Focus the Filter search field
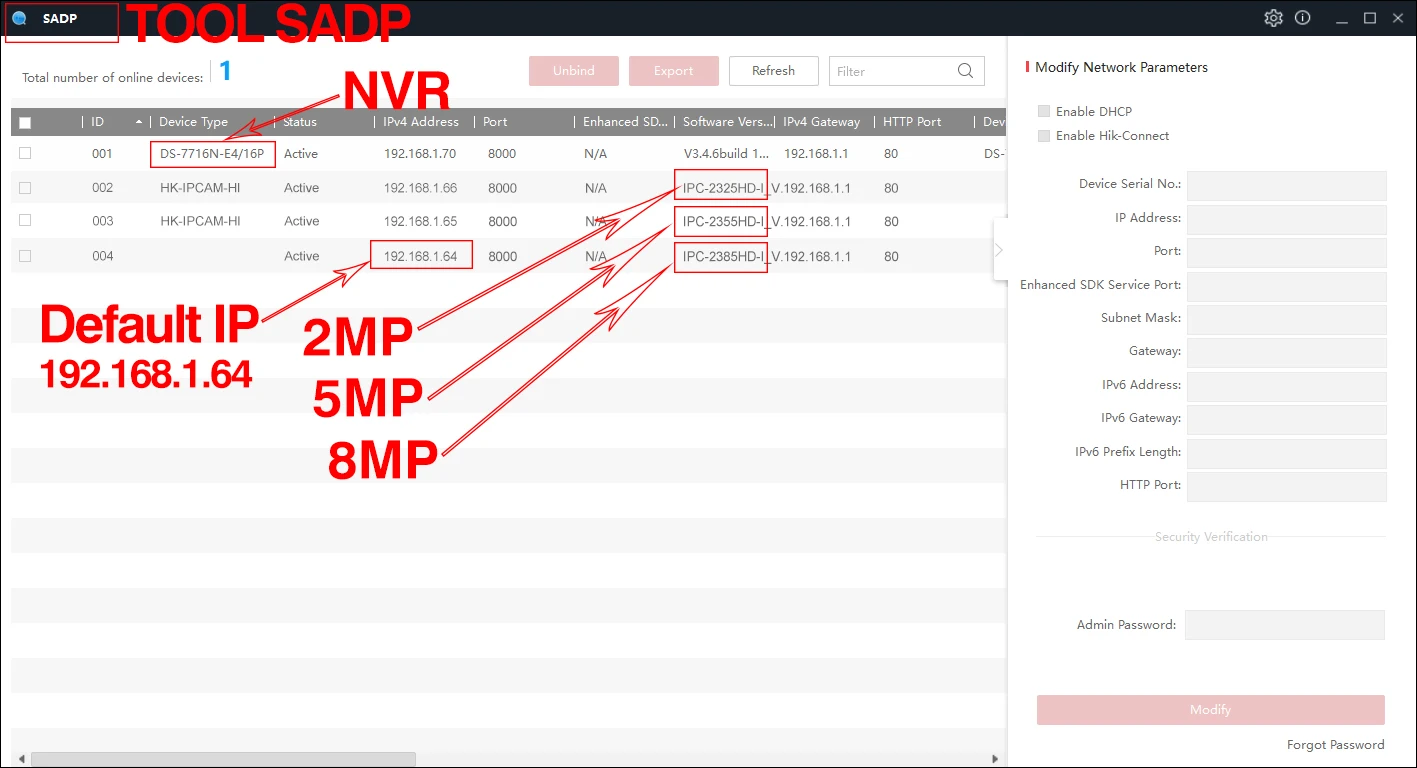 coord(907,71)
